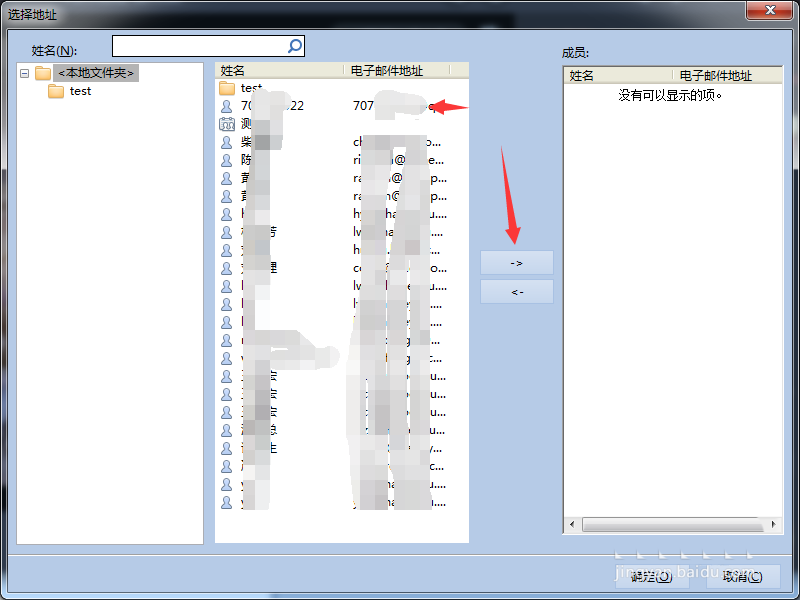Click the magnifier search icon
Viewport: 800px width, 600px height.
click(x=294, y=45)
